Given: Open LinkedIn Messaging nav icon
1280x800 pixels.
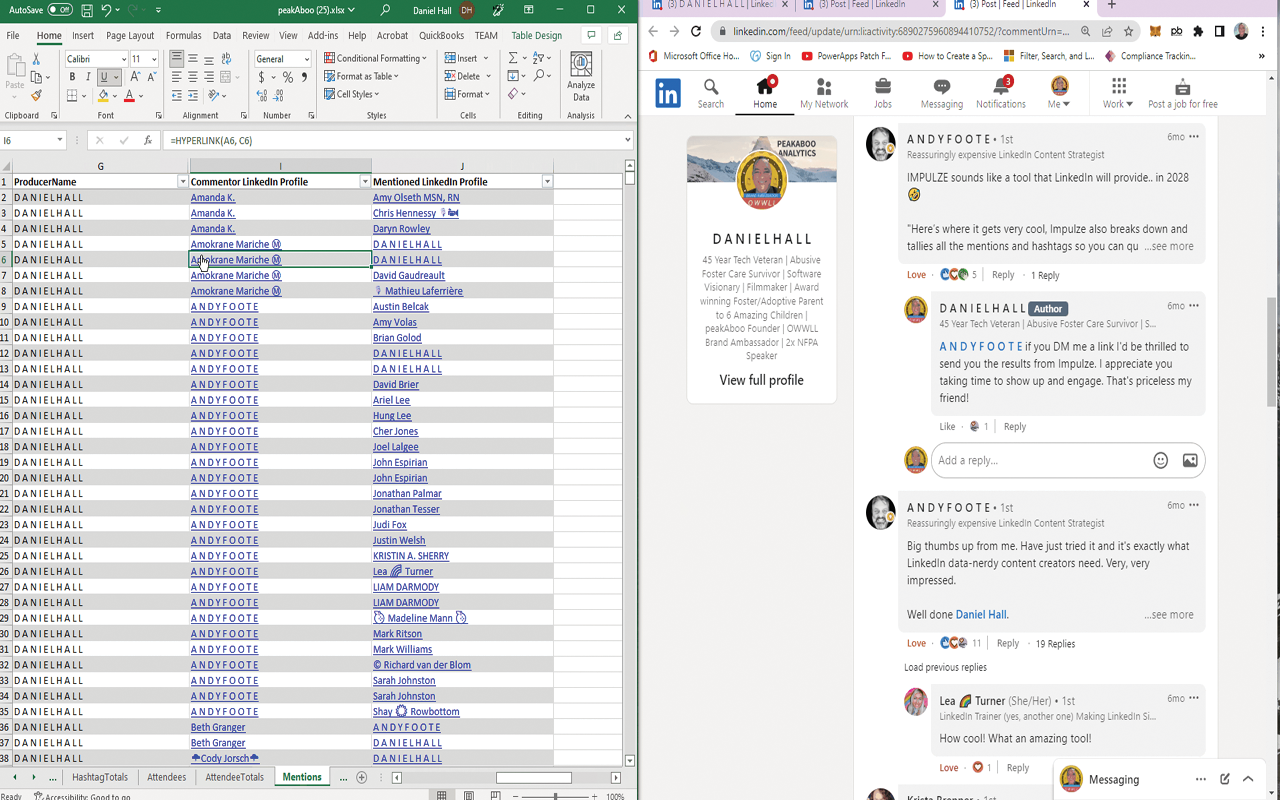Looking at the screenshot, I should pyautogui.click(x=941, y=93).
